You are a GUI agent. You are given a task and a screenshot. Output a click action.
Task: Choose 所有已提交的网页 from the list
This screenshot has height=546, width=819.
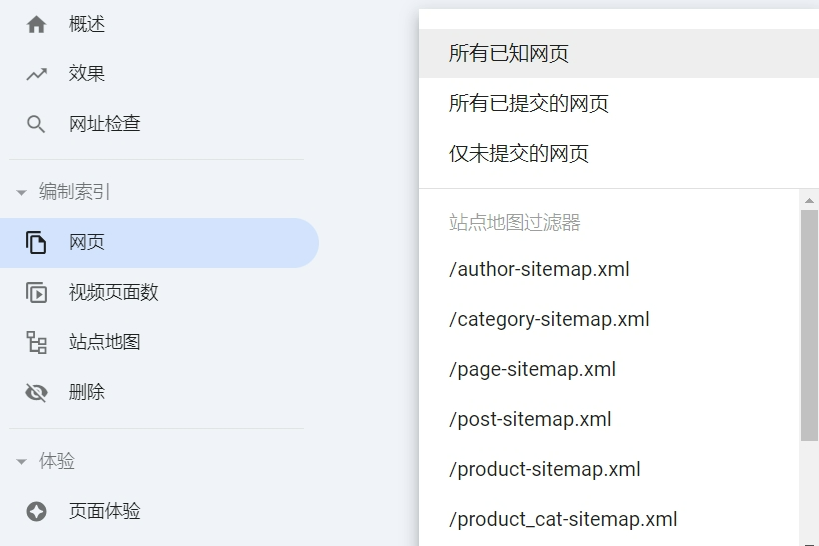click(x=529, y=104)
